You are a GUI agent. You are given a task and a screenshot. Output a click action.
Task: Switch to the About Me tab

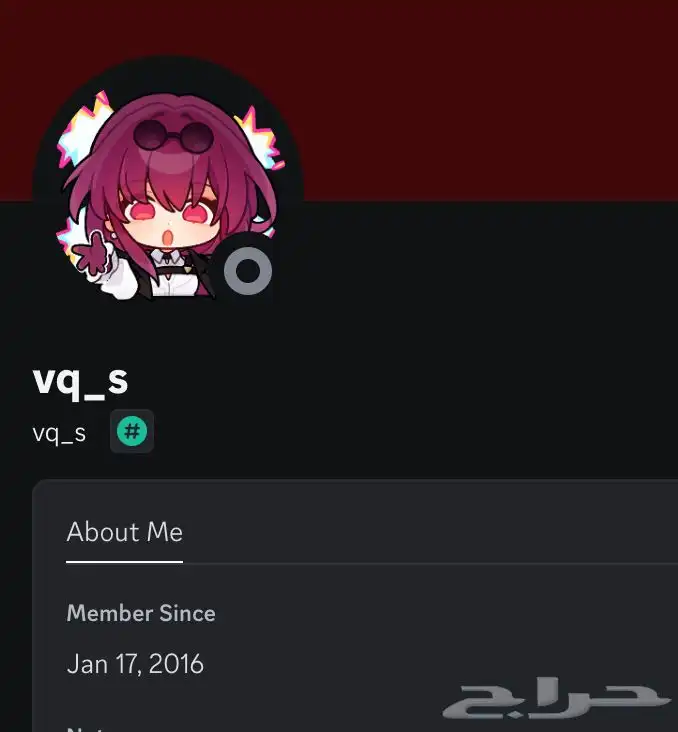[125, 532]
